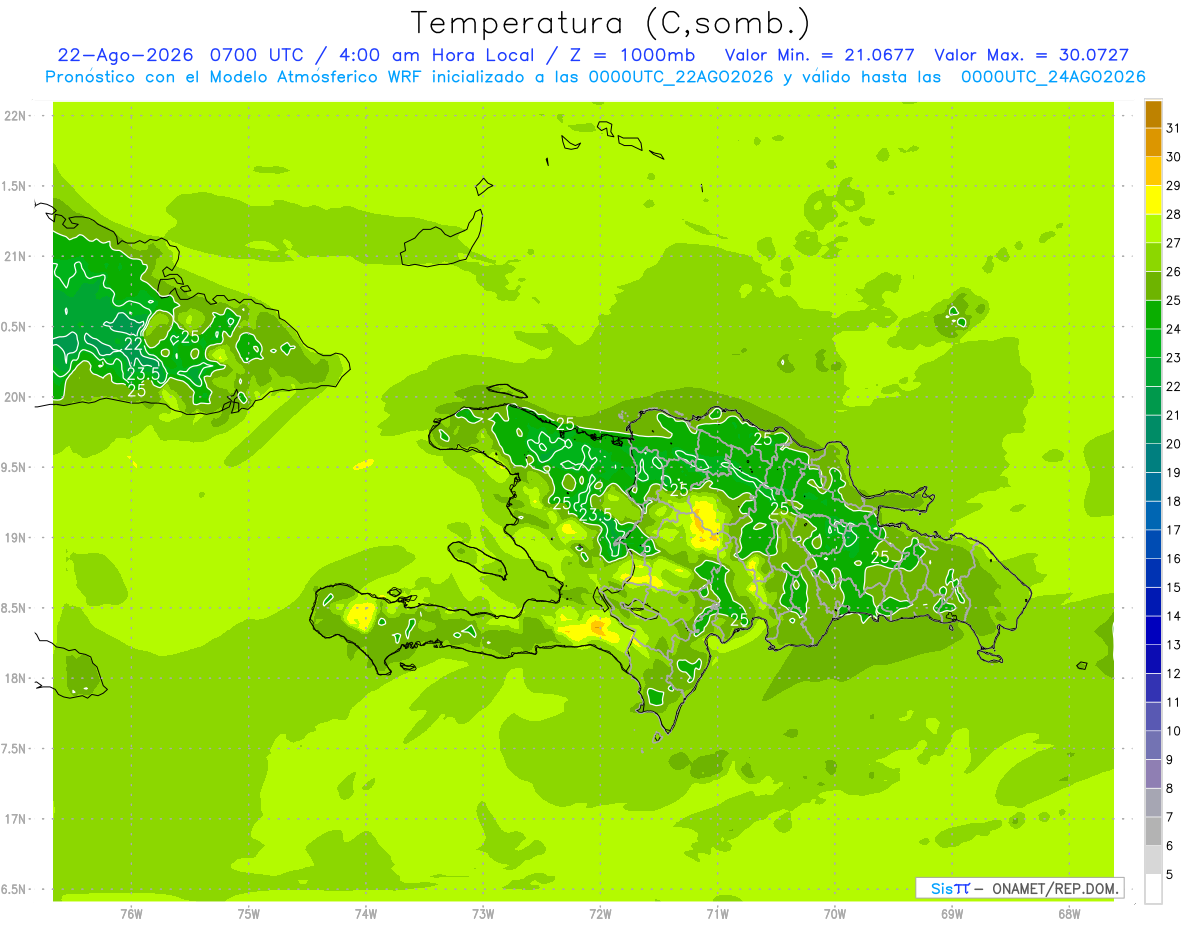1200x927 pixels.
Task: Click the longitude label '68W'
Action: click(1068, 915)
